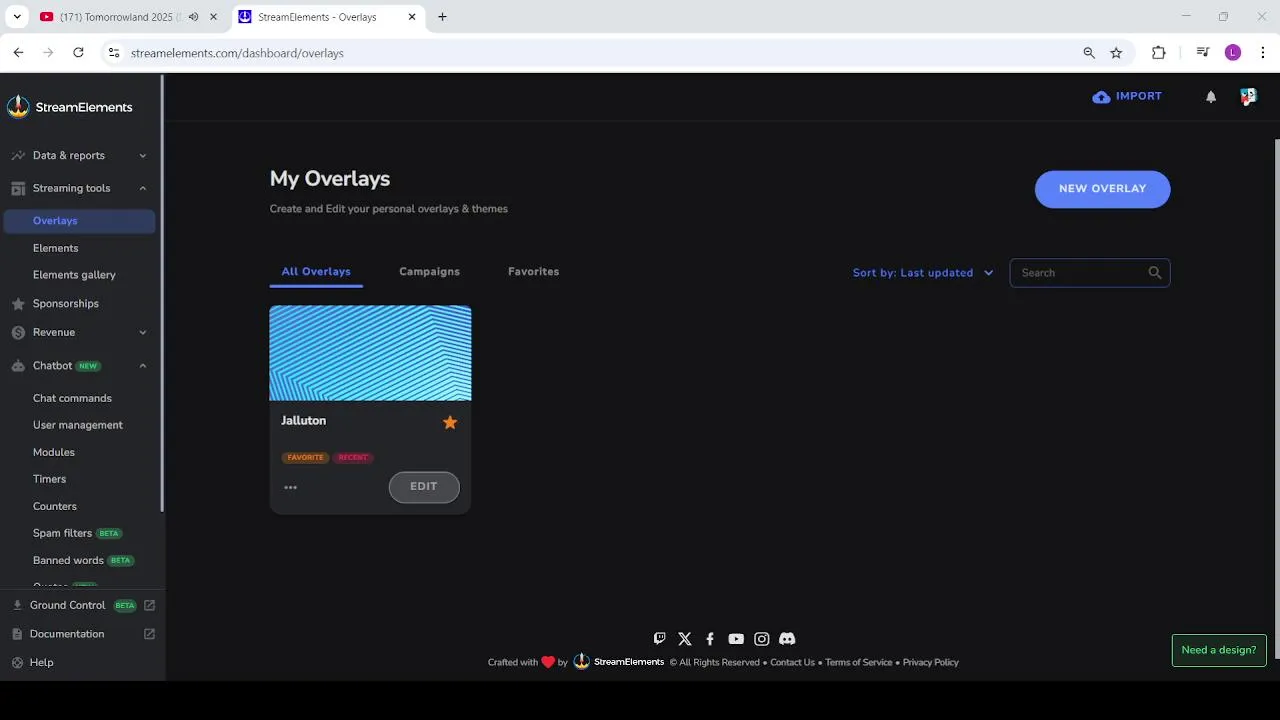
Task: Open Contact Us footer link
Action: click(792, 662)
